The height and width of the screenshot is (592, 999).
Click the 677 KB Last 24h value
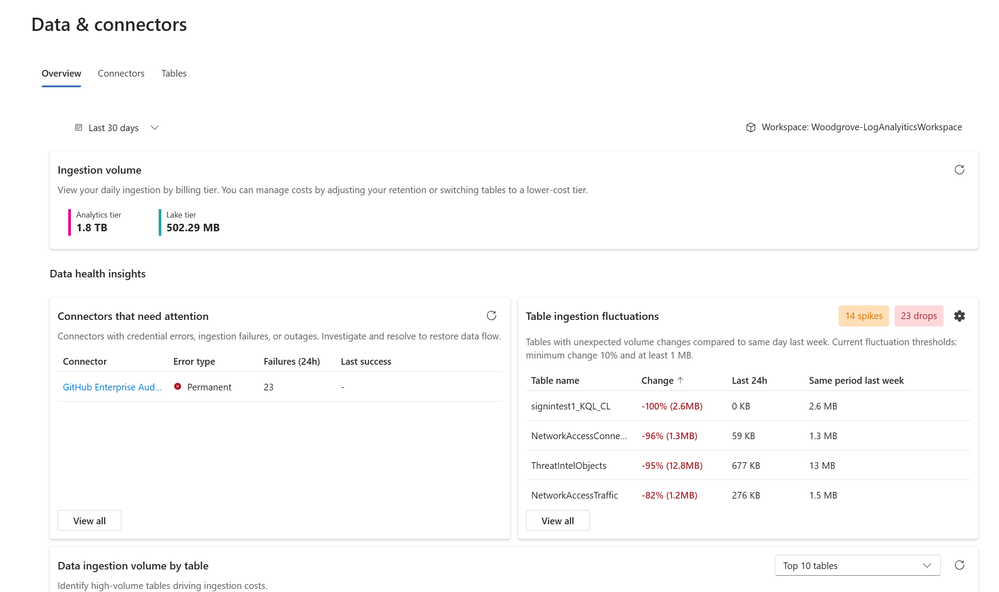click(x=746, y=465)
